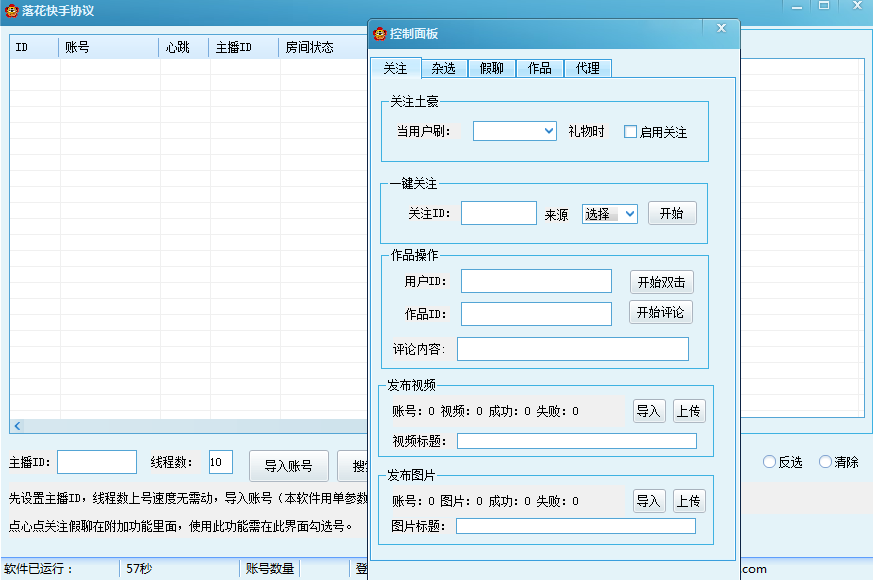Click the 导入账号 button
Viewport: 873px width, 580px height.
(289, 466)
